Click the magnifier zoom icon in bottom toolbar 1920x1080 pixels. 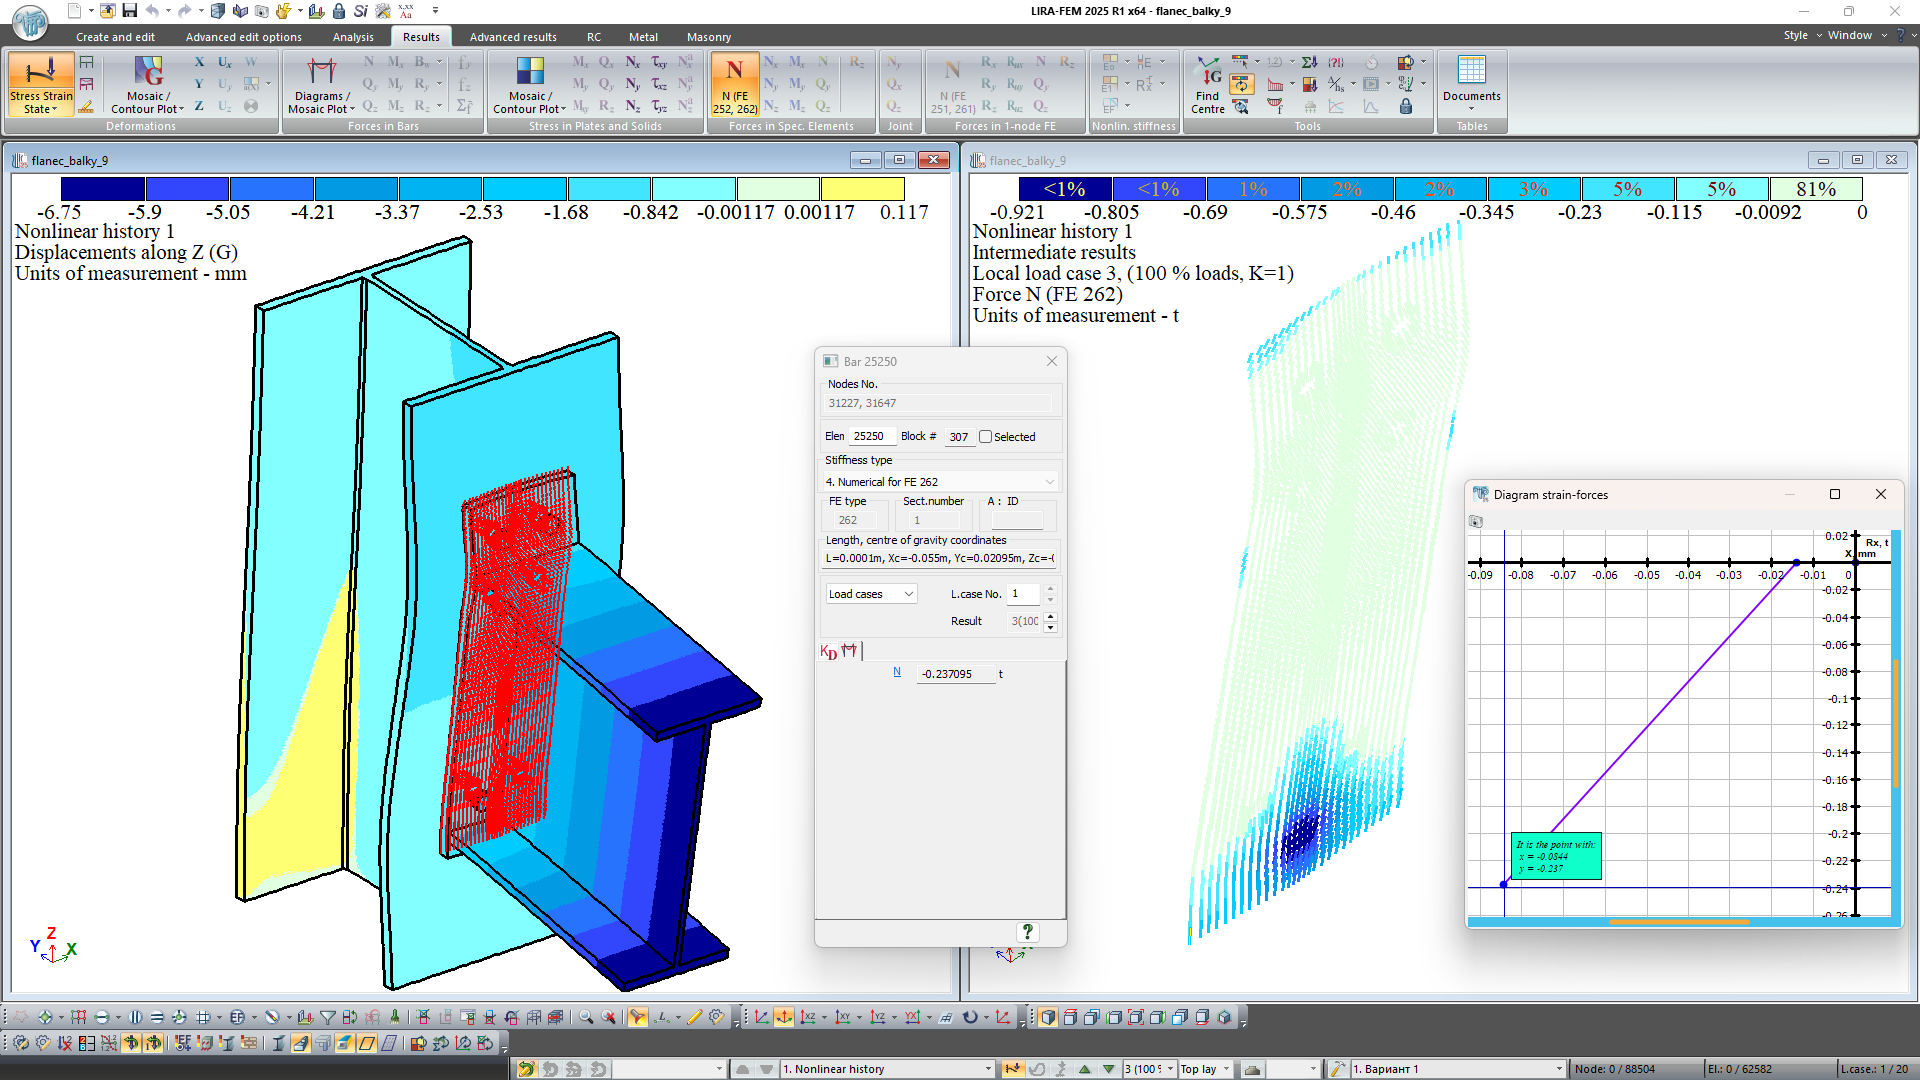[x=586, y=1017]
